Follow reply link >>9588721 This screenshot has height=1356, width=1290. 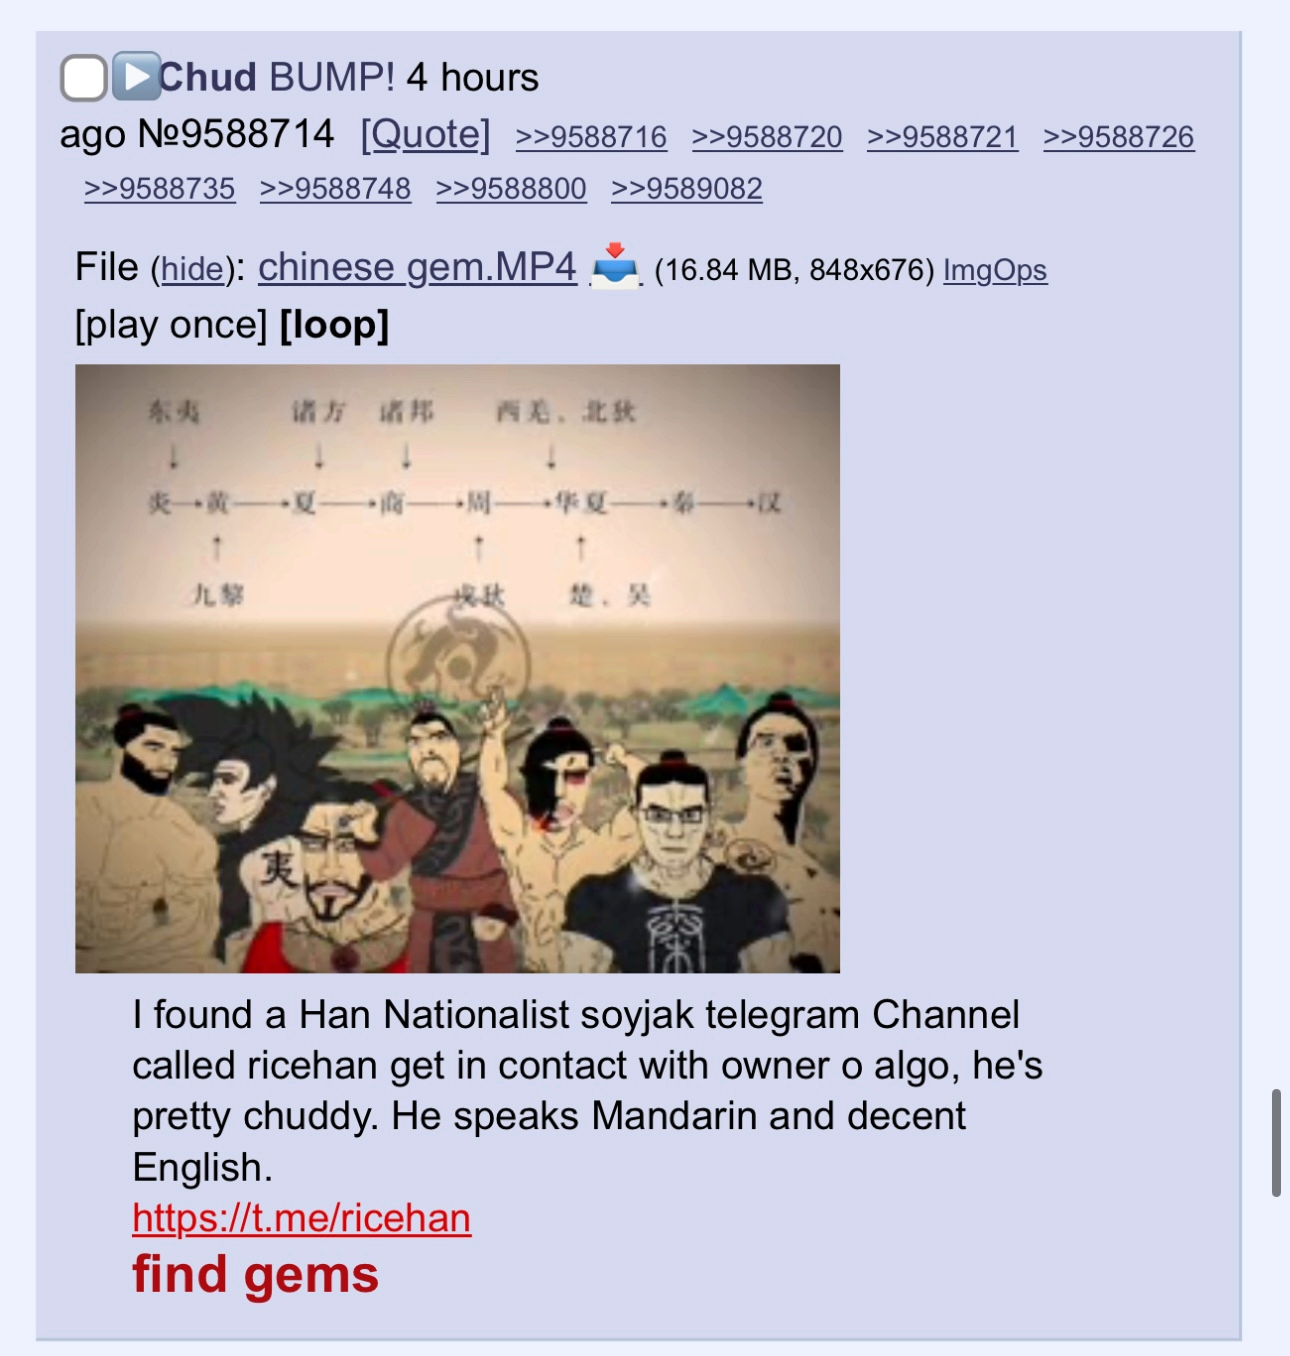942,137
